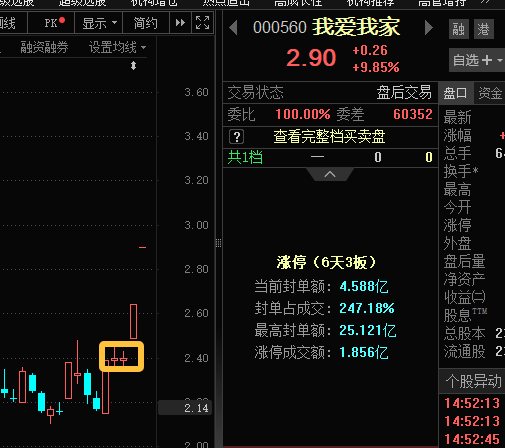Click the PK comparison button

(51, 23)
